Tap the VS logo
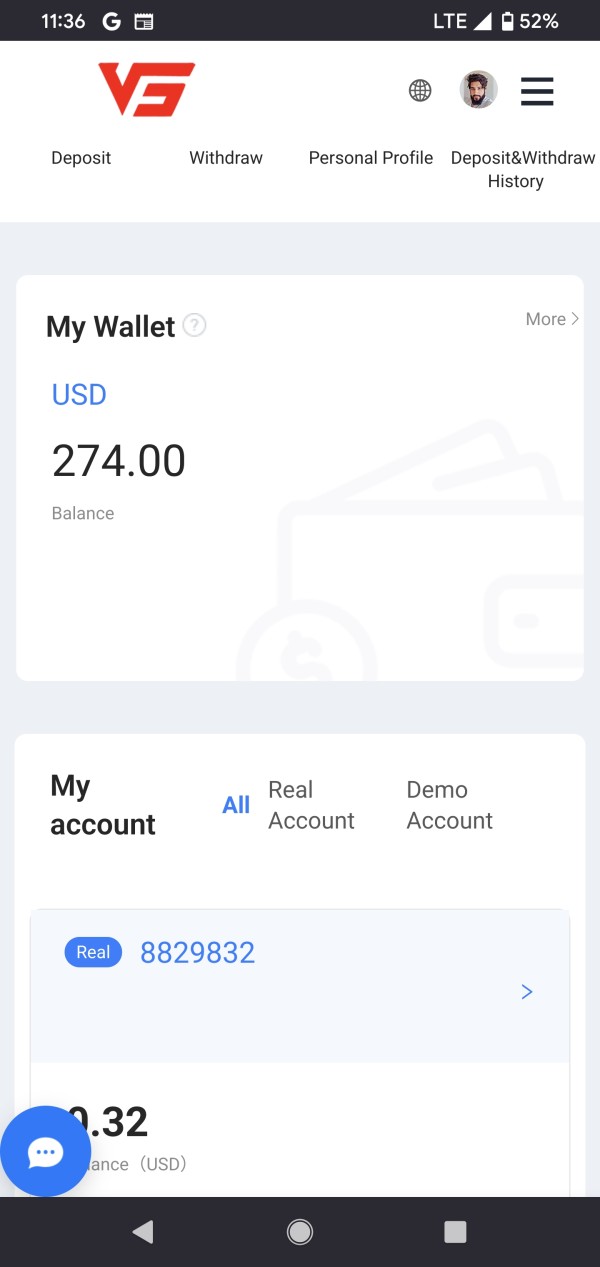Viewport: 600px width, 1267px height. (146, 90)
